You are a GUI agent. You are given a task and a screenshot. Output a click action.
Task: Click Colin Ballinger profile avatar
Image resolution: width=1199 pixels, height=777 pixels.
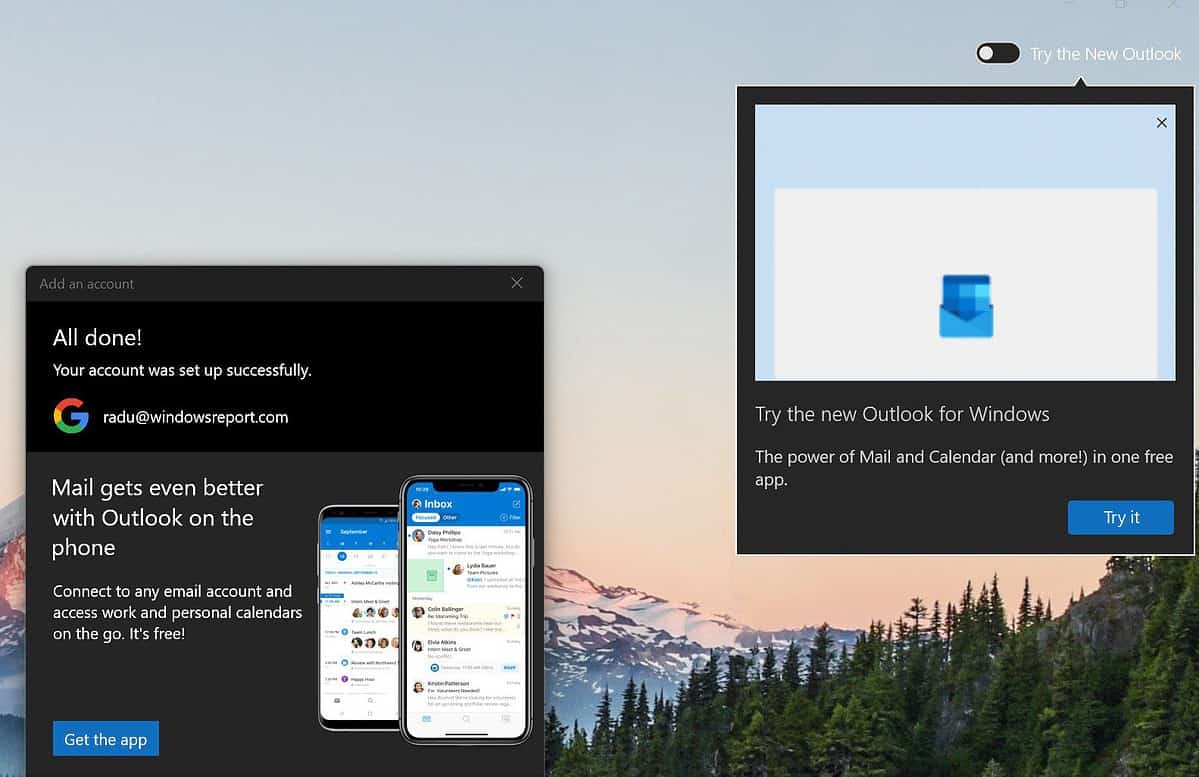[x=417, y=611]
